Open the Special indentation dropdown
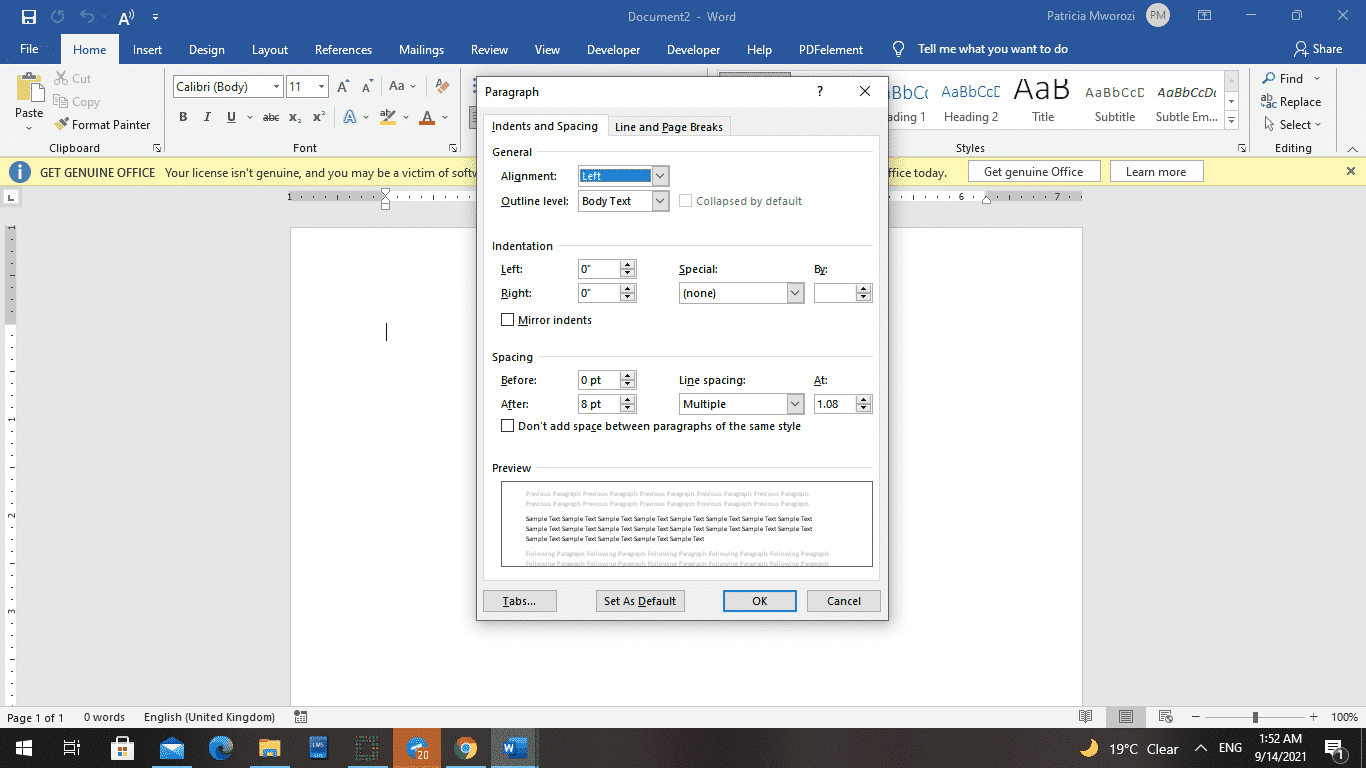The width and height of the screenshot is (1366, 768). pyautogui.click(x=796, y=292)
